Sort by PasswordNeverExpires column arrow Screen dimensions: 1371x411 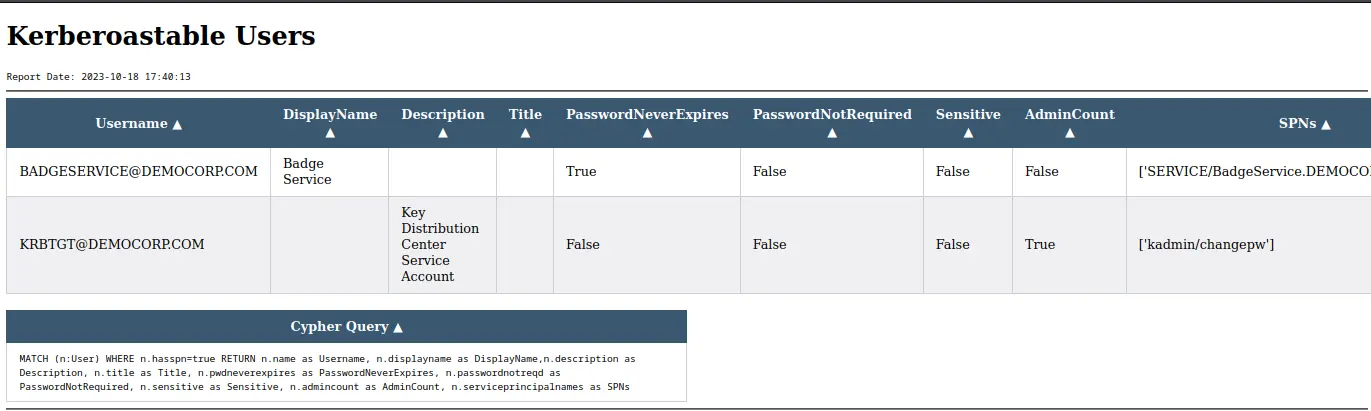647,132
